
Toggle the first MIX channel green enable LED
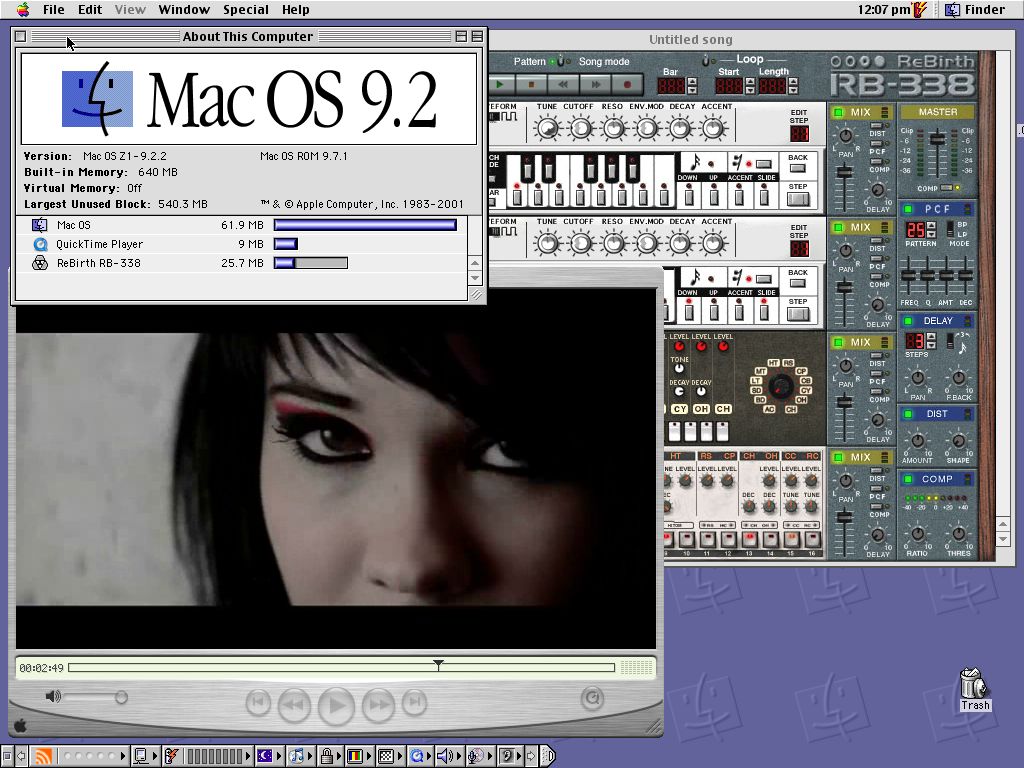click(839, 112)
